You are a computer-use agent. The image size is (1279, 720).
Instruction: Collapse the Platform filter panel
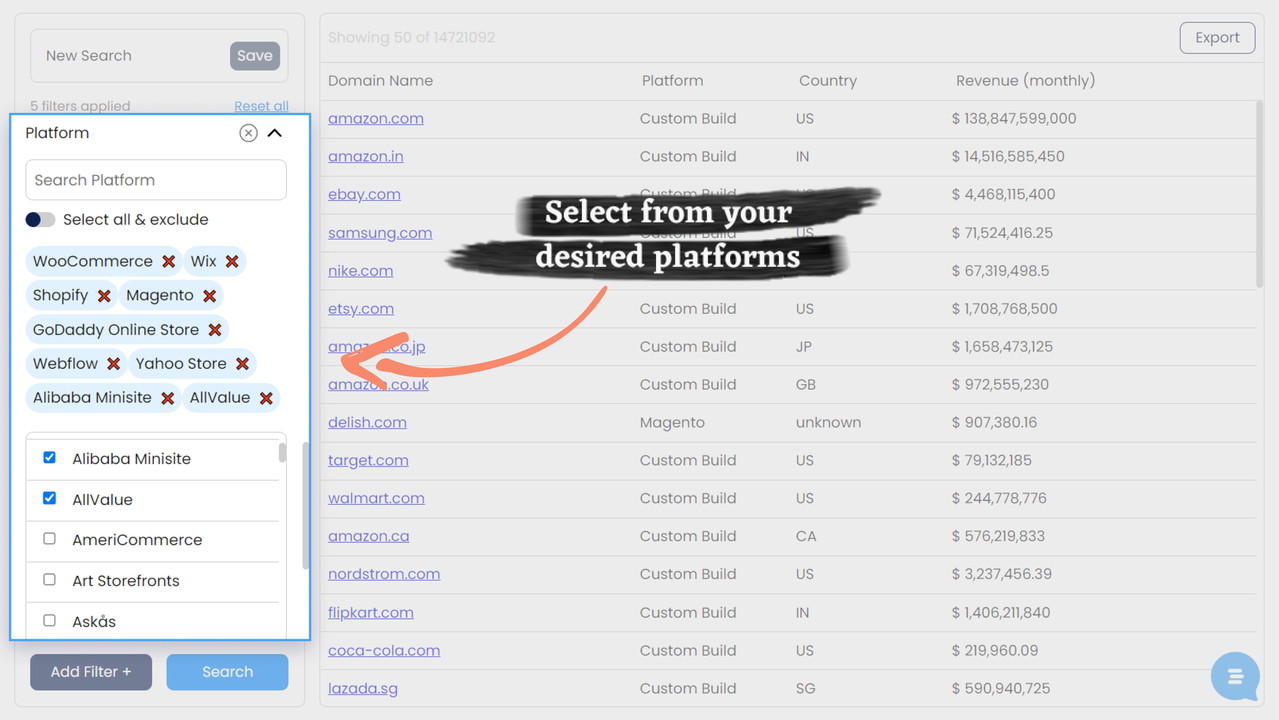coord(275,133)
